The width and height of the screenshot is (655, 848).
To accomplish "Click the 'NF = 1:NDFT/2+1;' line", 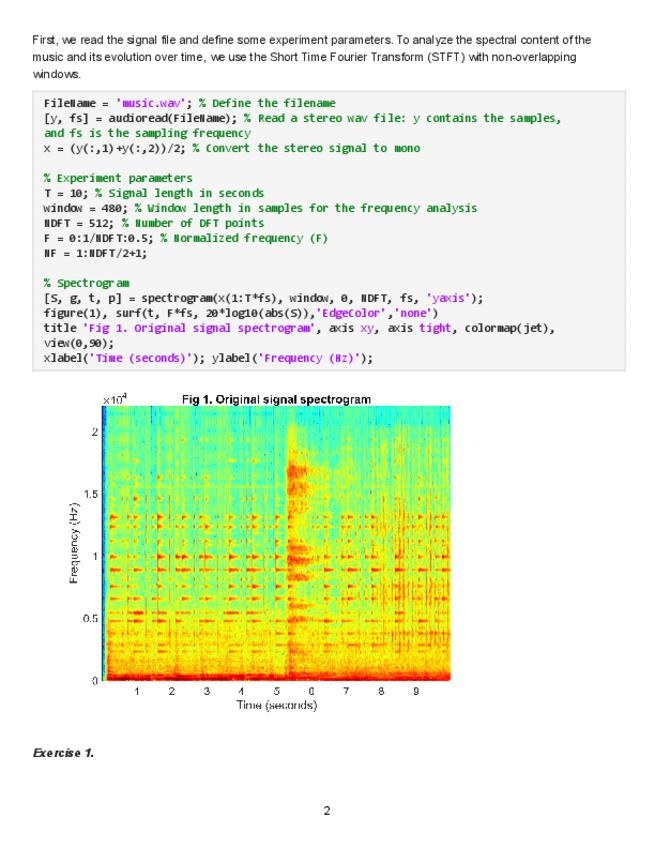I will (95, 253).
